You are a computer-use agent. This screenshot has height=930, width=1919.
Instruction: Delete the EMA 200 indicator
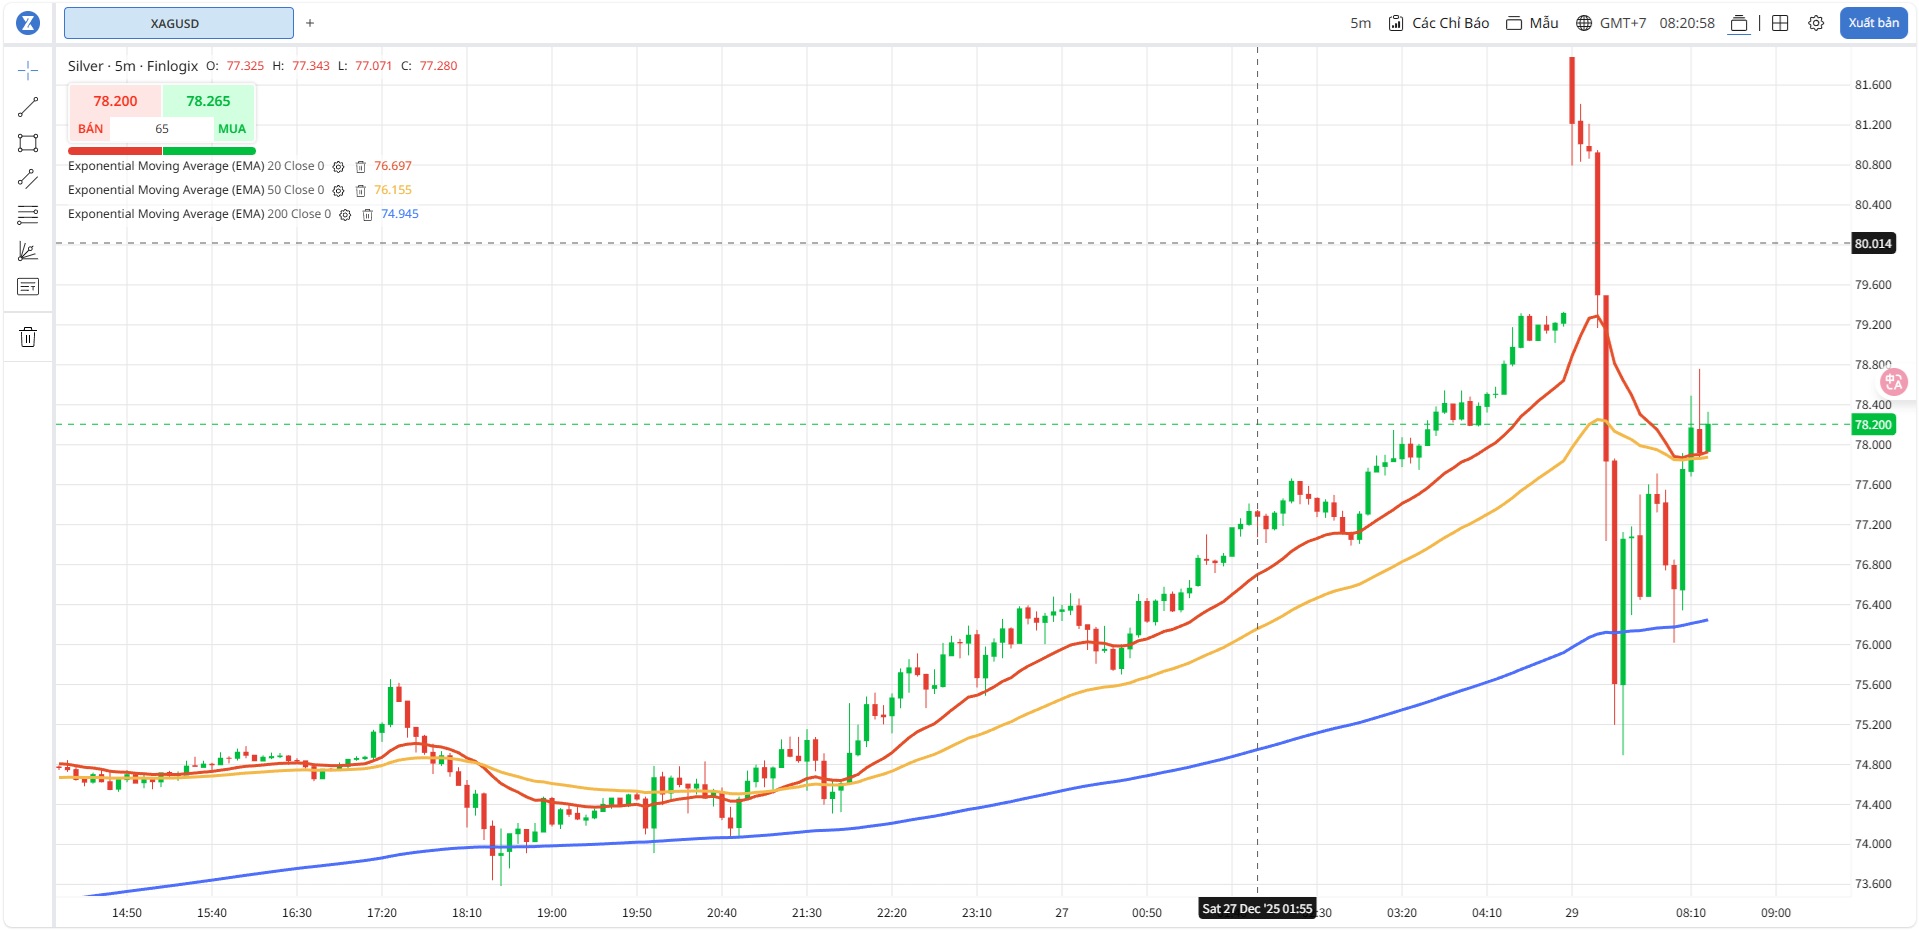367,215
